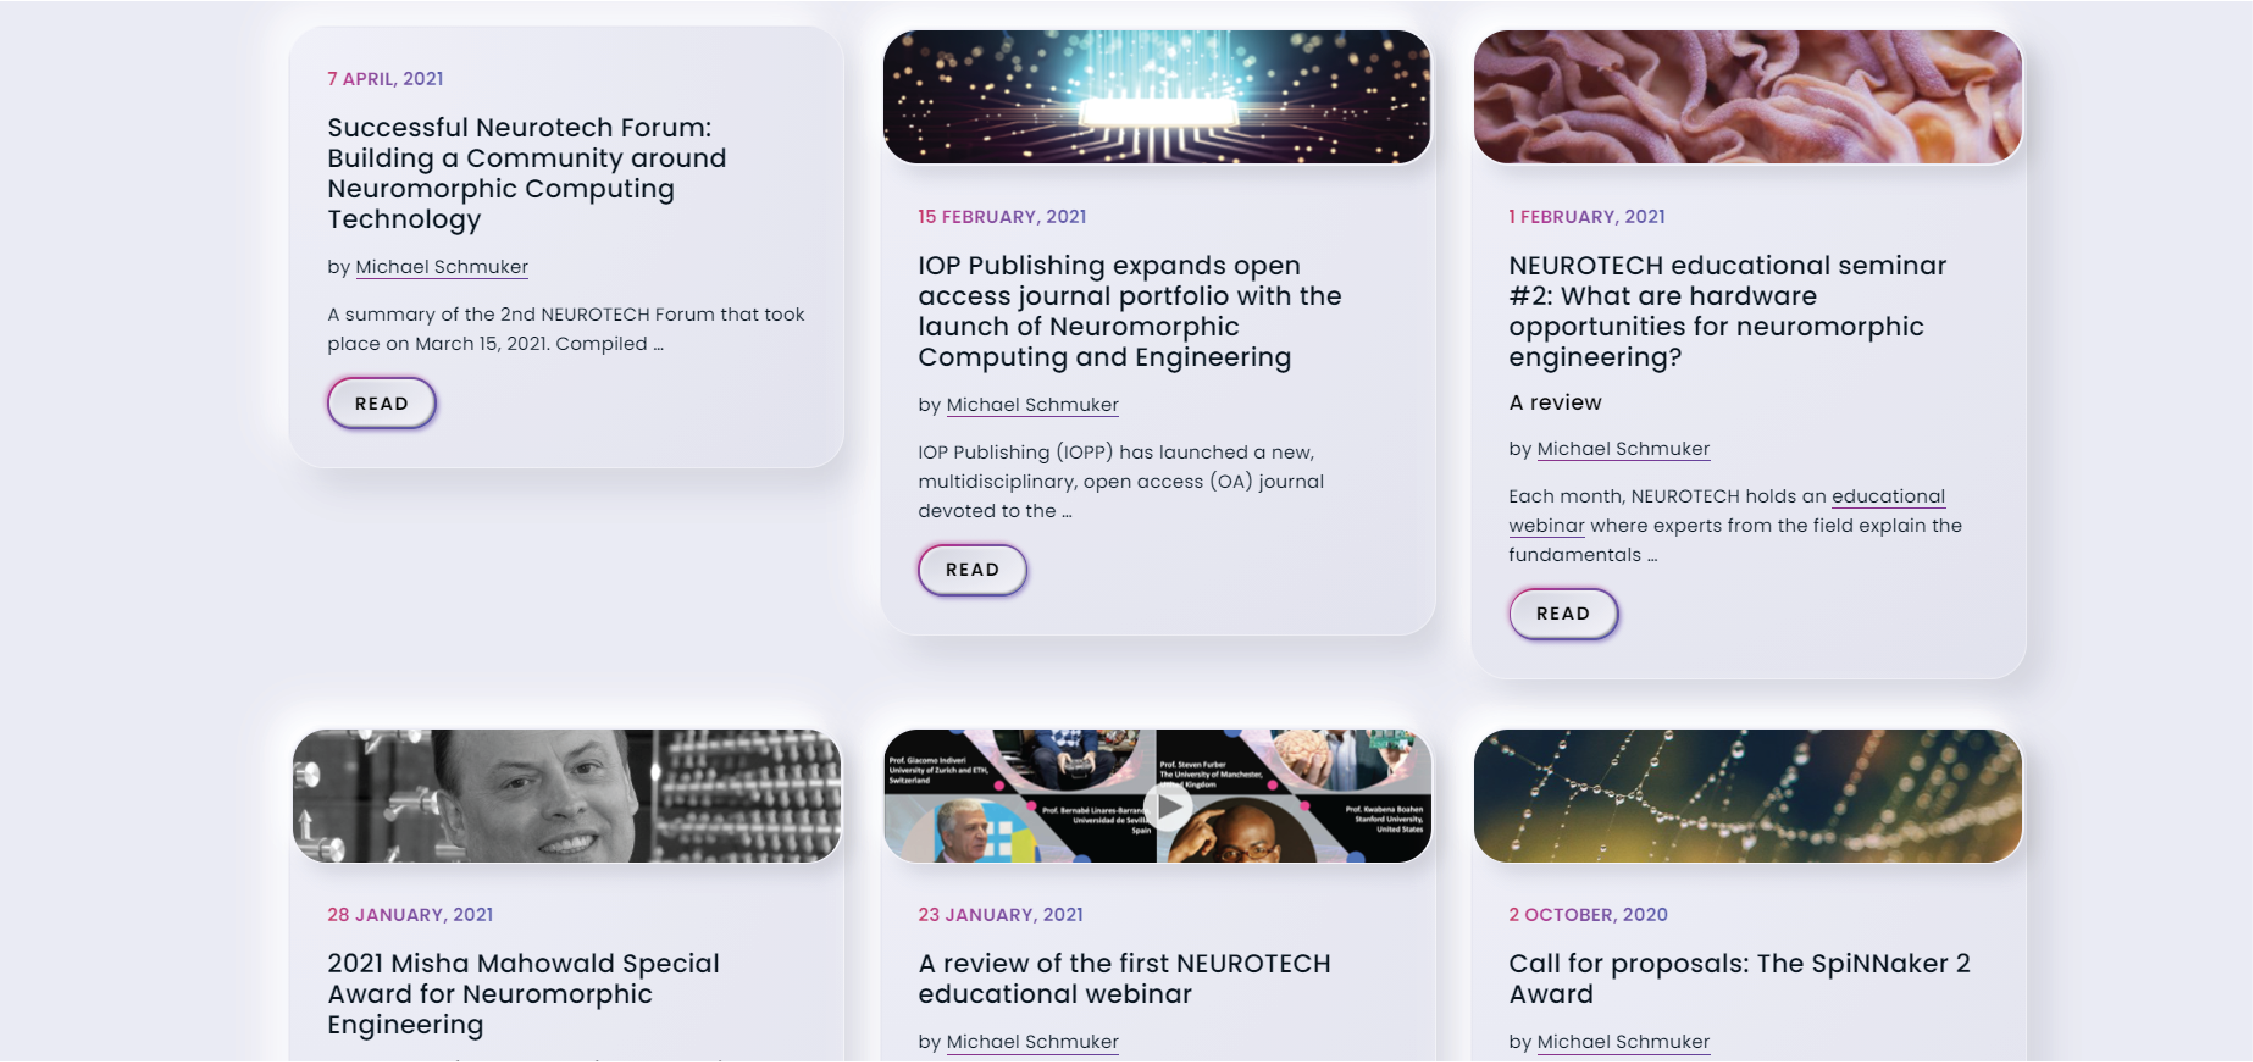This screenshot has width=2253, height=1062.
Task: Open review of first NEUROTECH webinar title
Action: (x=1124, y=978)
